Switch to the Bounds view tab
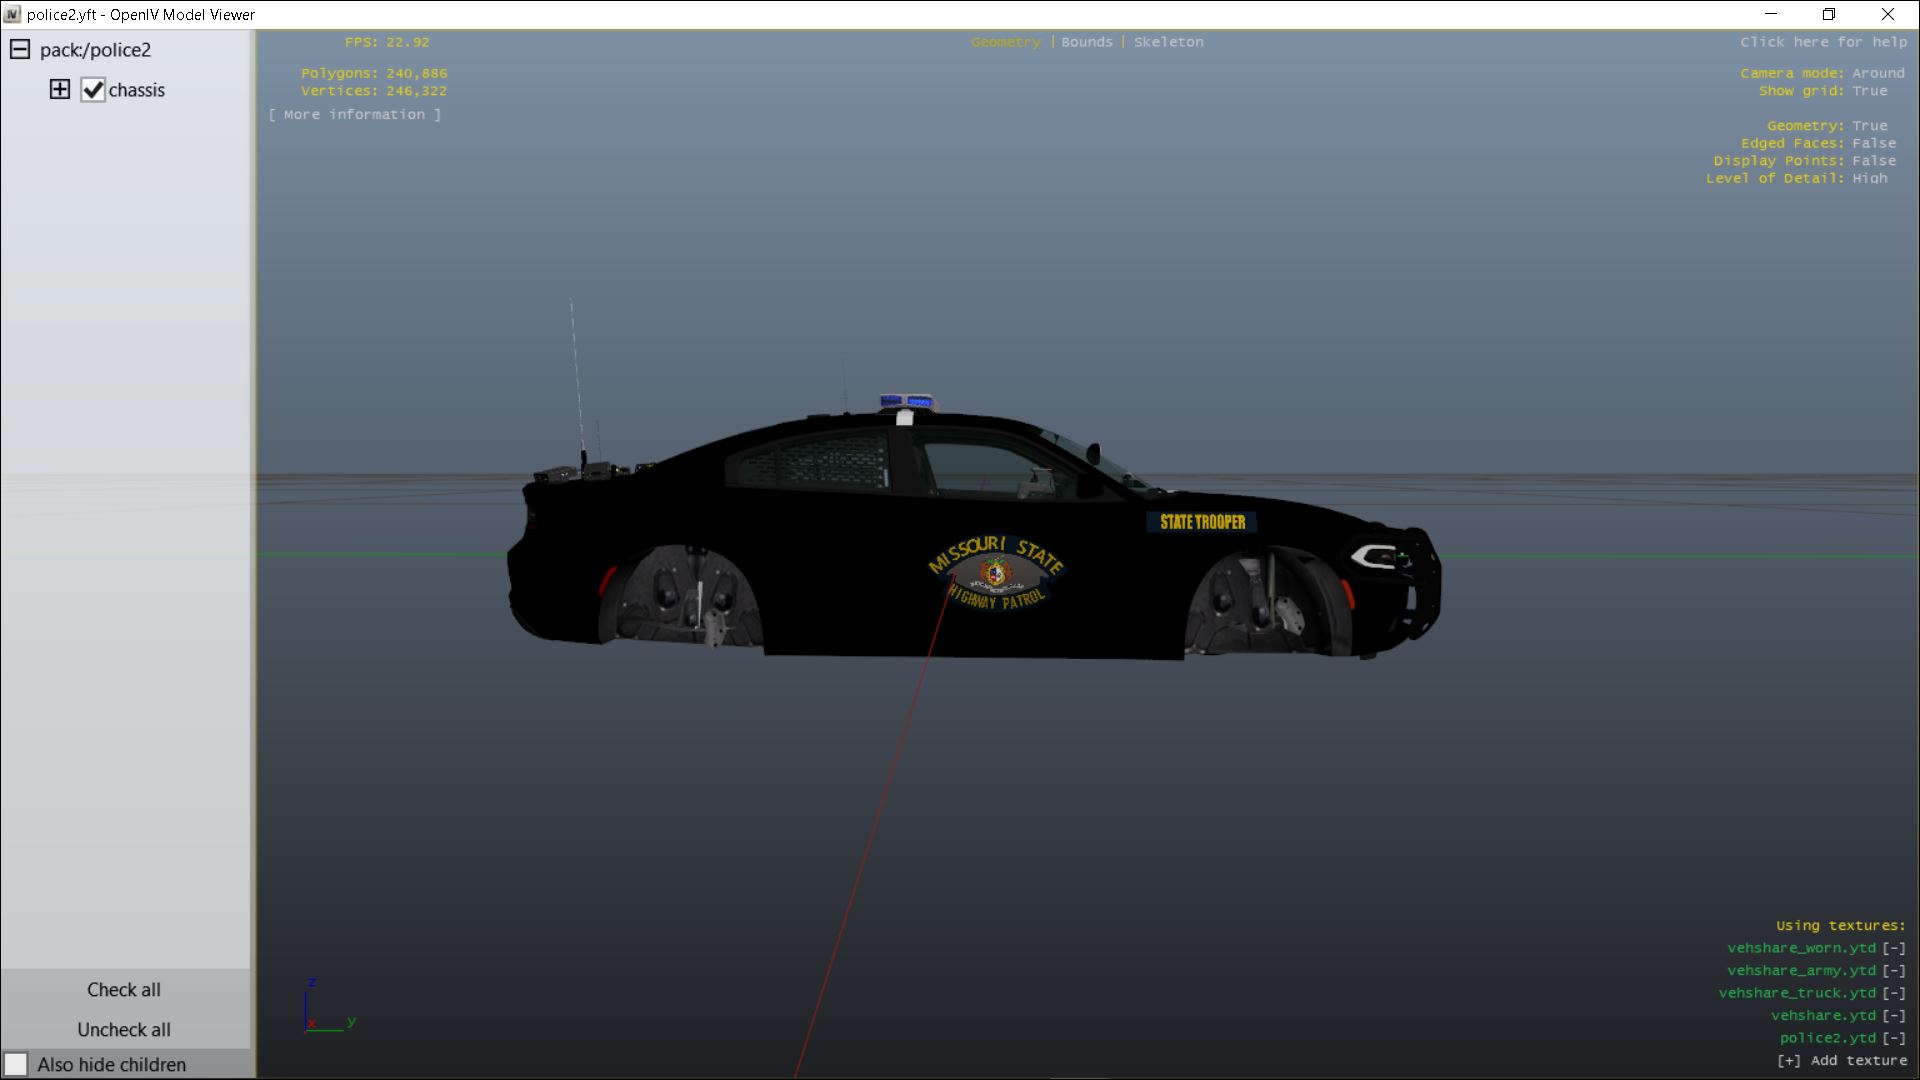 coord(1087,42)
